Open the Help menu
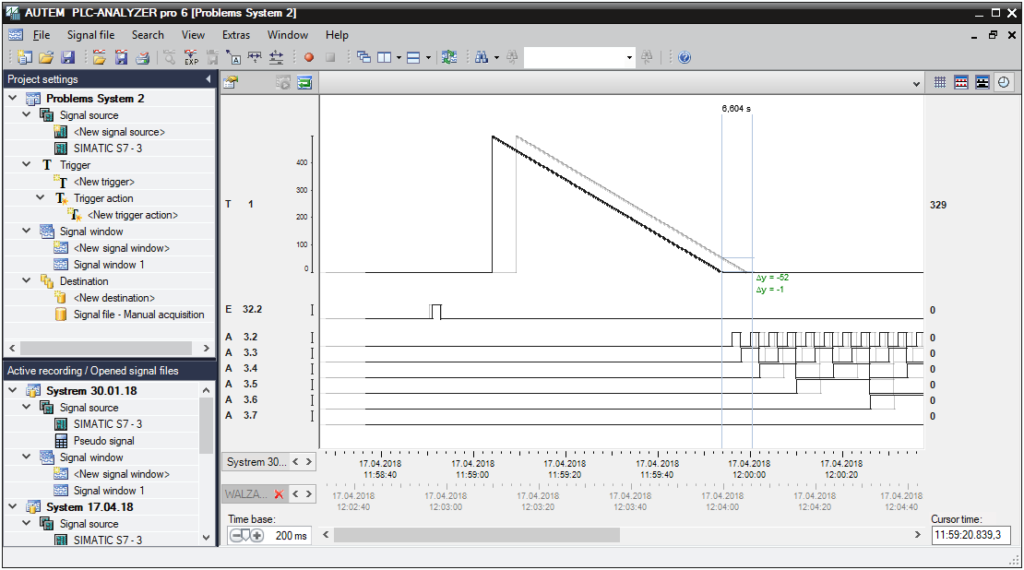 click(x=337, y=35)
